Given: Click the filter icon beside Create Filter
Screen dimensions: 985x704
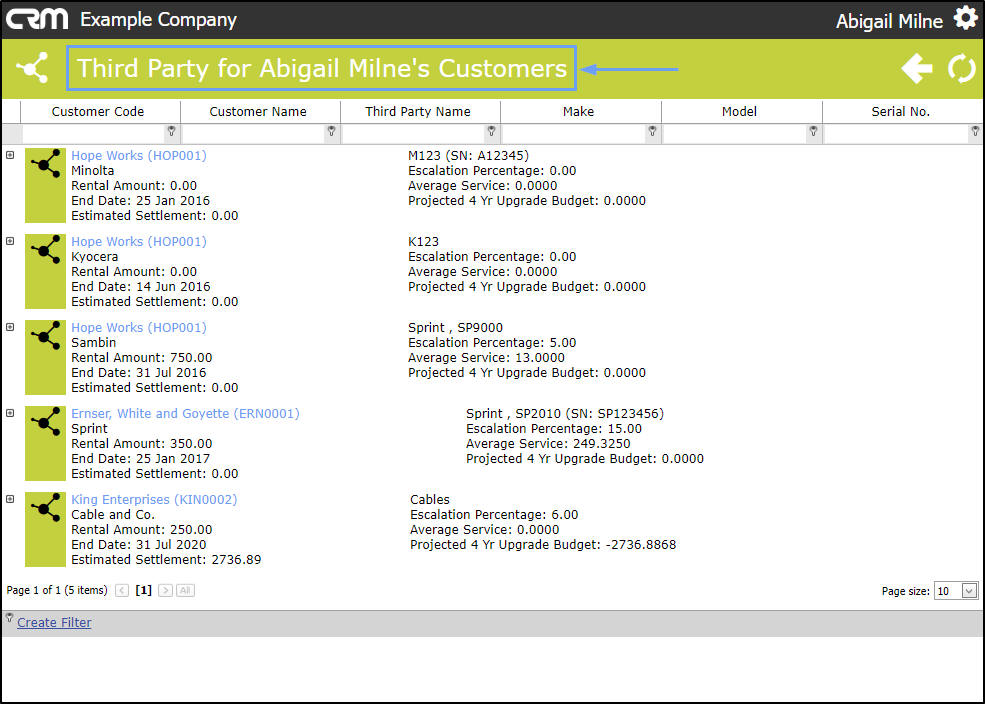Looking at the screenshot, I should click(x=9, y=618).
